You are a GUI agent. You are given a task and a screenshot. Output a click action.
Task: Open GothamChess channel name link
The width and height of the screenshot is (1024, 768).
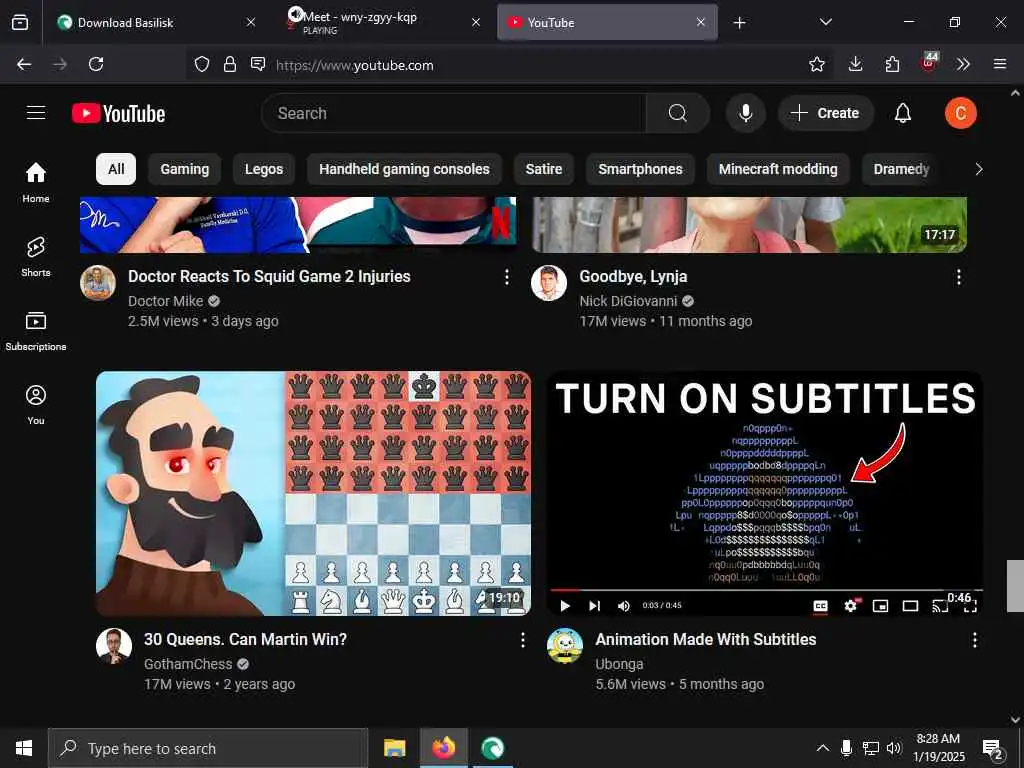point(188,664)
